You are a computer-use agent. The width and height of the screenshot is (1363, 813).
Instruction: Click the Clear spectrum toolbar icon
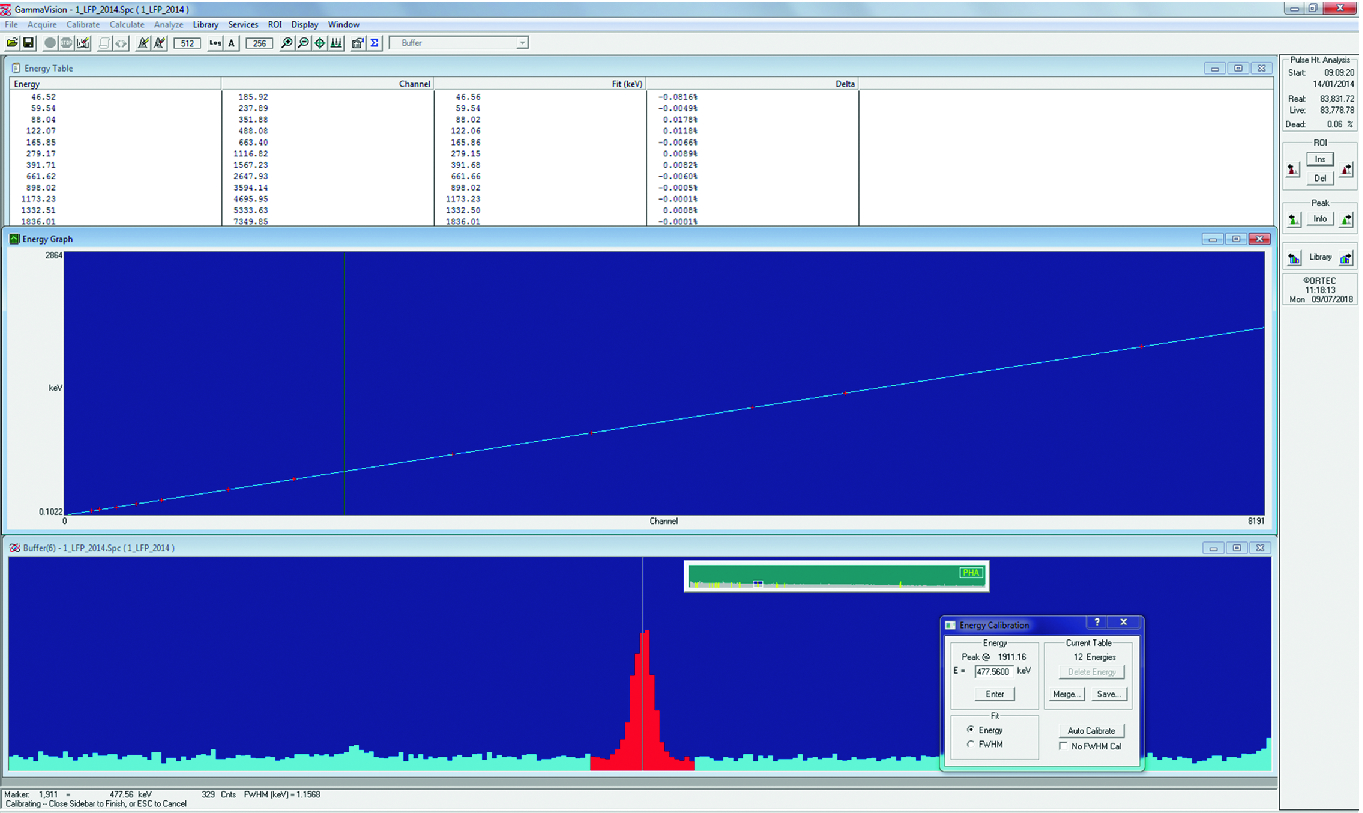coord(83,43)
